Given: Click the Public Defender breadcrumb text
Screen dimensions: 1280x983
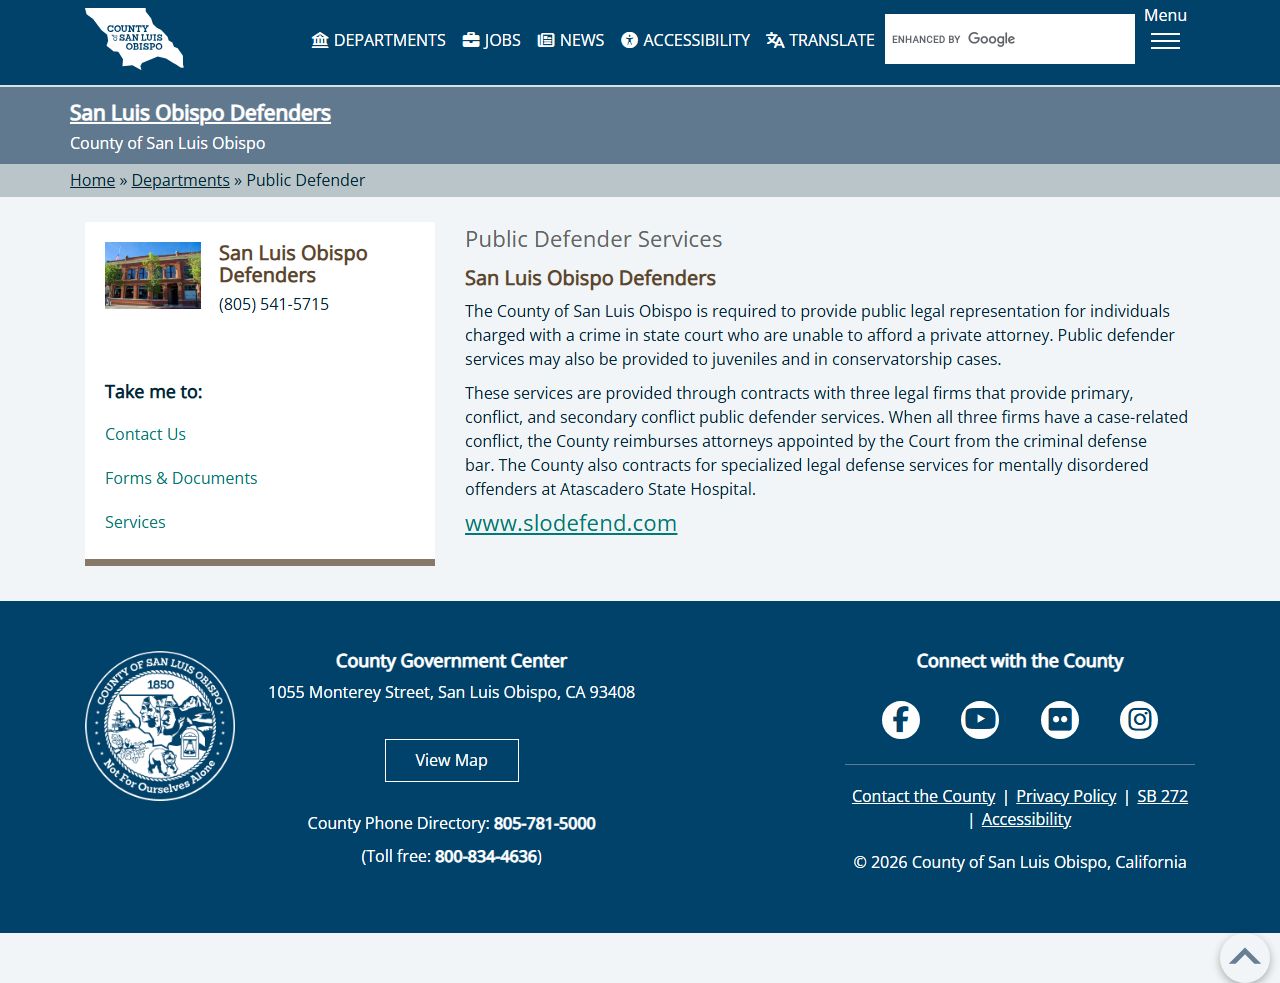Looking at the screenshot, I should point(306,180).
